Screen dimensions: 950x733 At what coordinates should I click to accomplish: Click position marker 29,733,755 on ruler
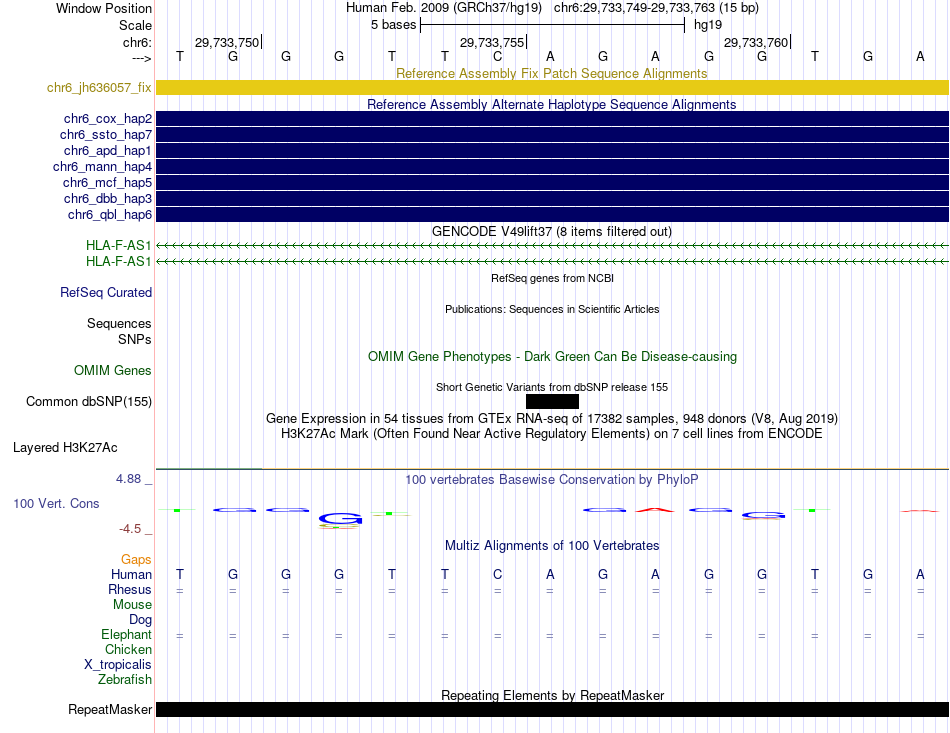[x=492, y=42]
